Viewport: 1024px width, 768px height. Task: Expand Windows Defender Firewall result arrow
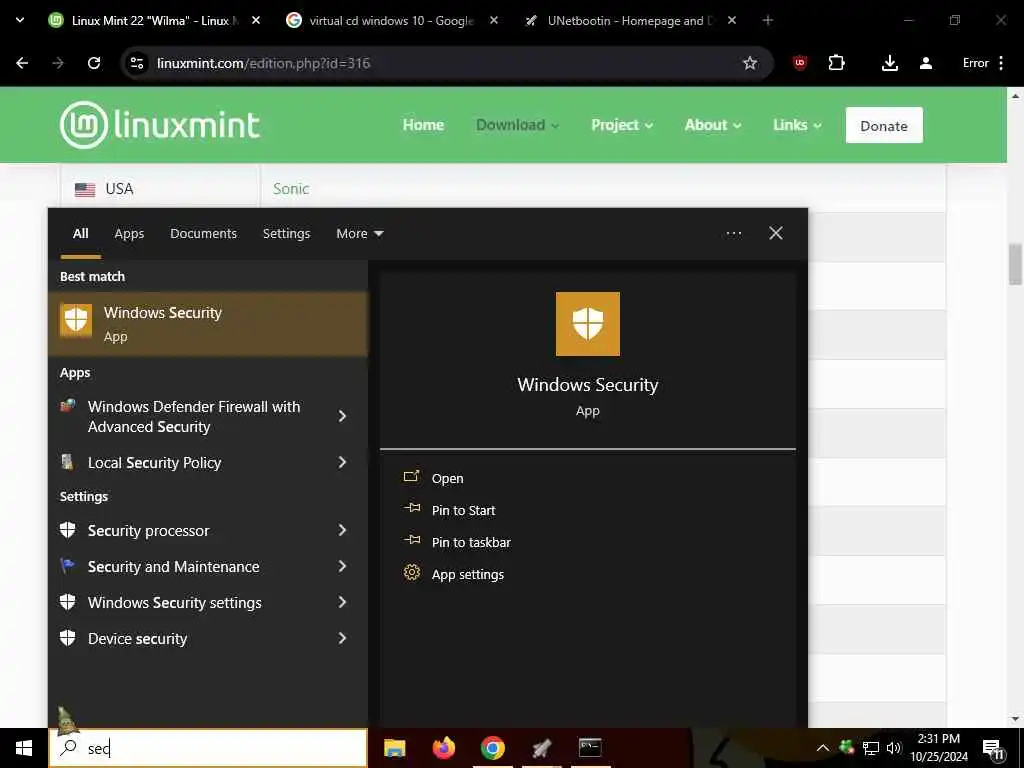click(x=342, y=416)
